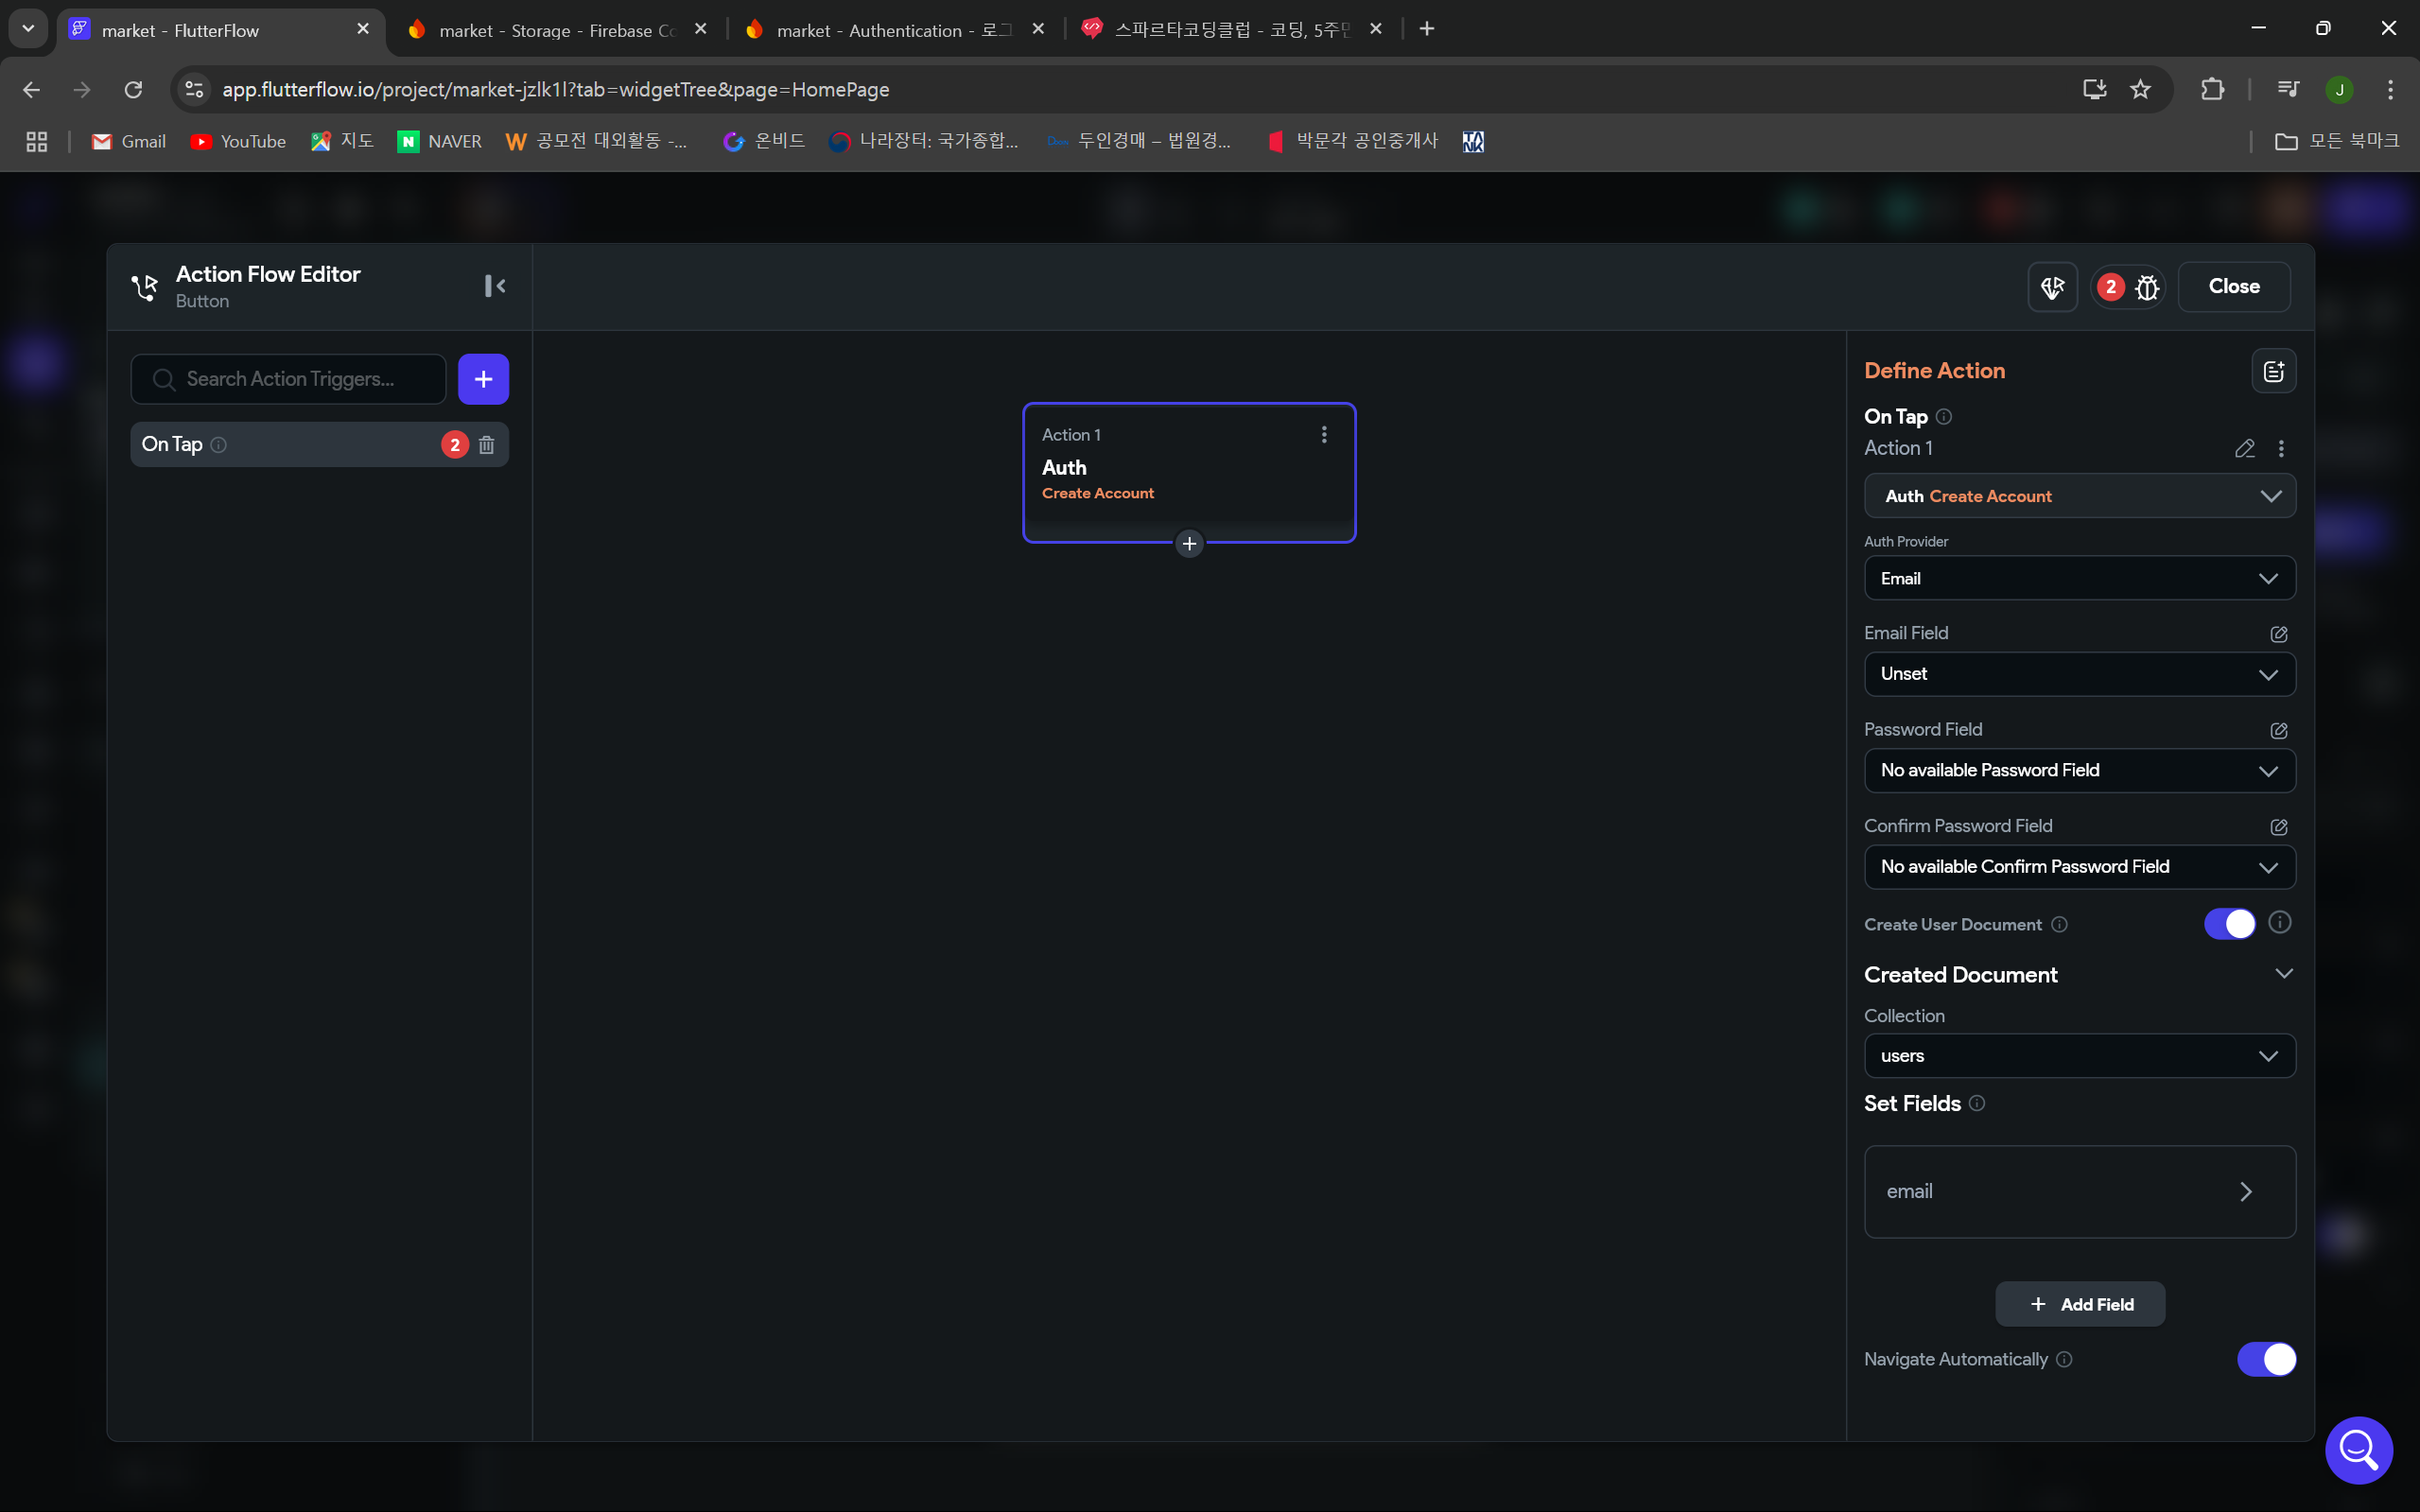Open Action 1 options in Define Action panel
The image size is (2420, 1512).
[x=2281, y=448]
